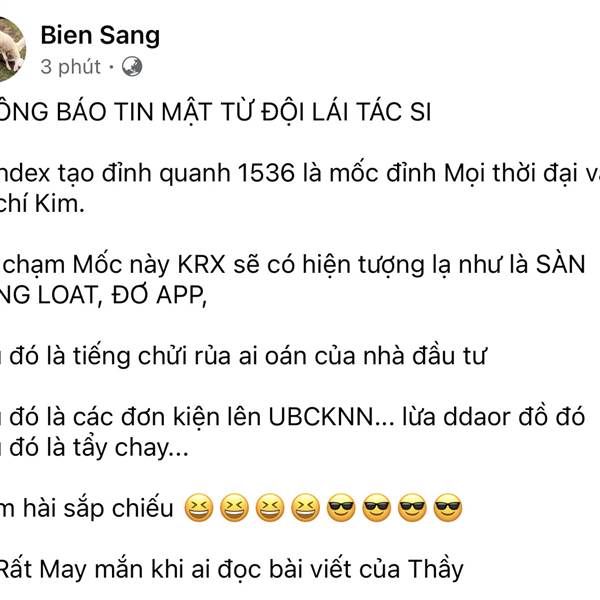
Task: Select the third sunglasses emoji
Action: pos(412,508)
